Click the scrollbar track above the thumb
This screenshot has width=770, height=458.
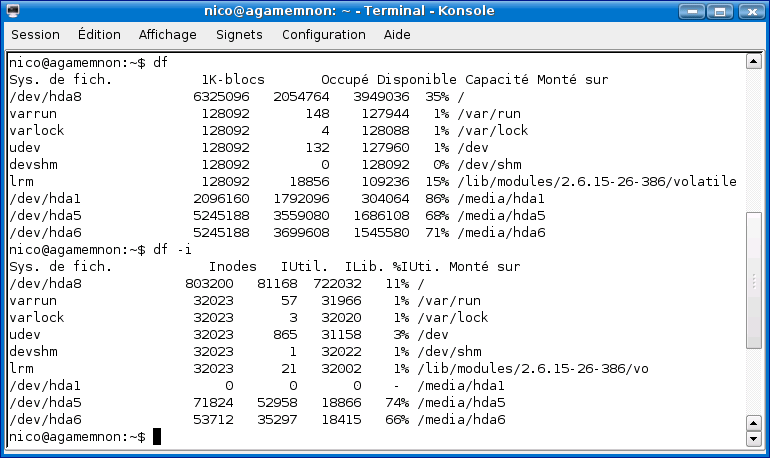(756, 140)
